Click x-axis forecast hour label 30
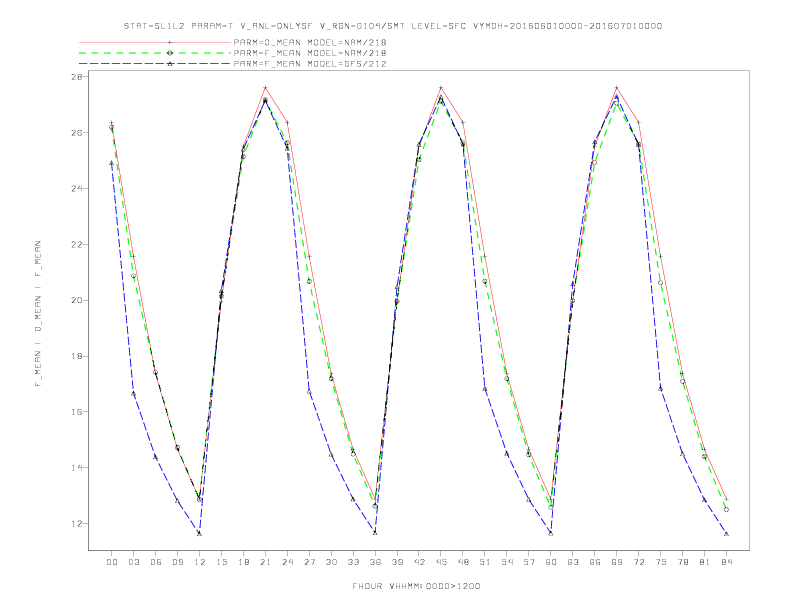Image resolution: width=792 pixels, height=612 pixels. coord(331,562)
